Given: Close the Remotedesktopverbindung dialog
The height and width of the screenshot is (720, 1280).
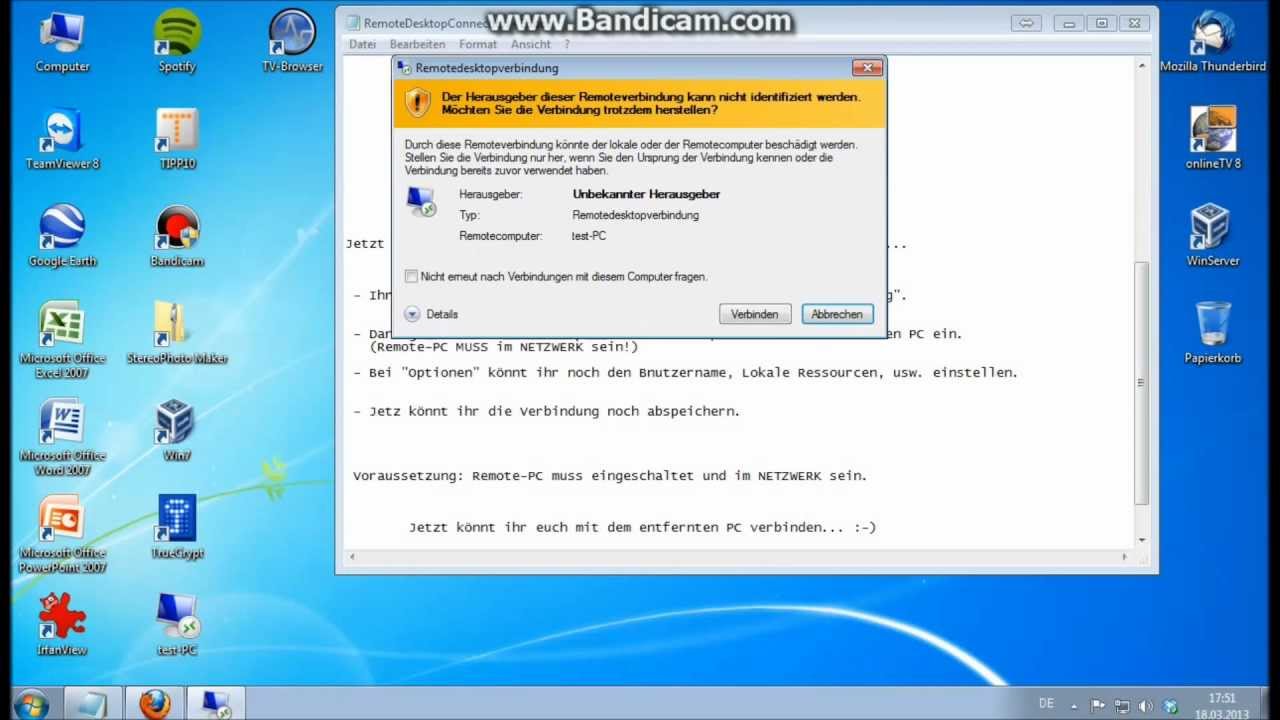Looking at the screenshot, I should [x=867, y=67].
